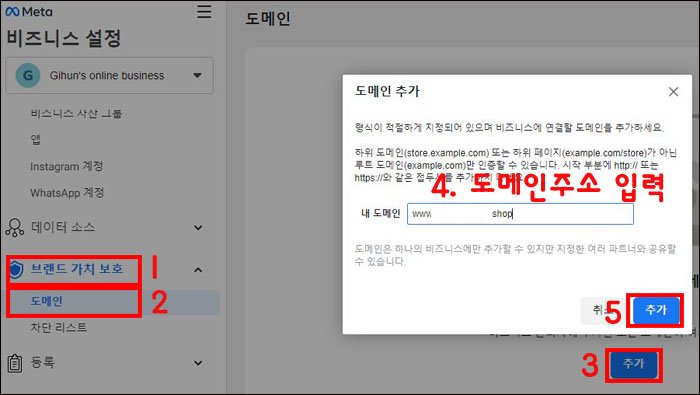Click the 등록 clipboard icon
Screen dimensions: 700x395
(x=15, y=363)
